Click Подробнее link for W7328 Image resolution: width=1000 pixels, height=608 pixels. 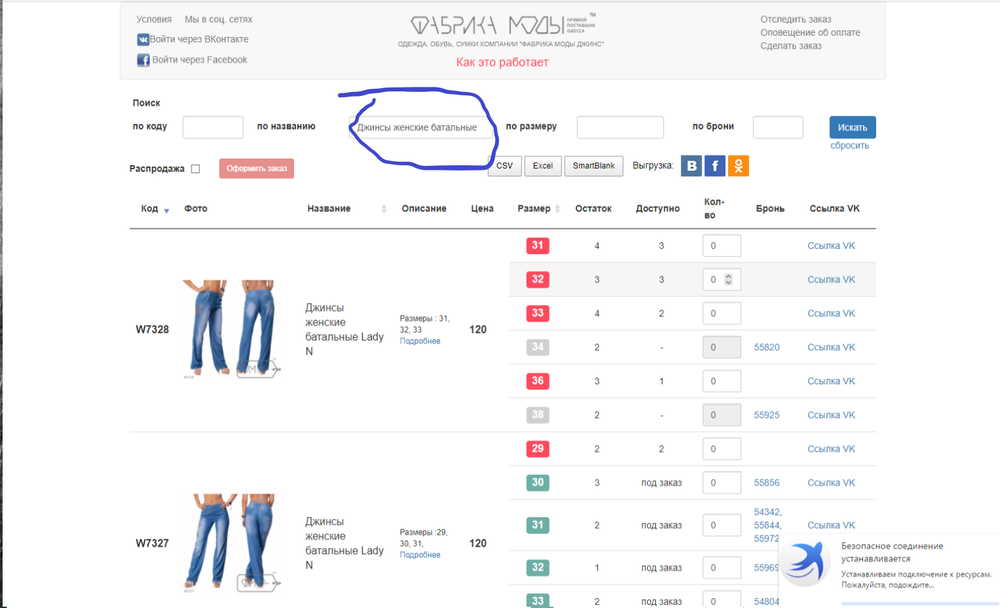coord(420,341)
